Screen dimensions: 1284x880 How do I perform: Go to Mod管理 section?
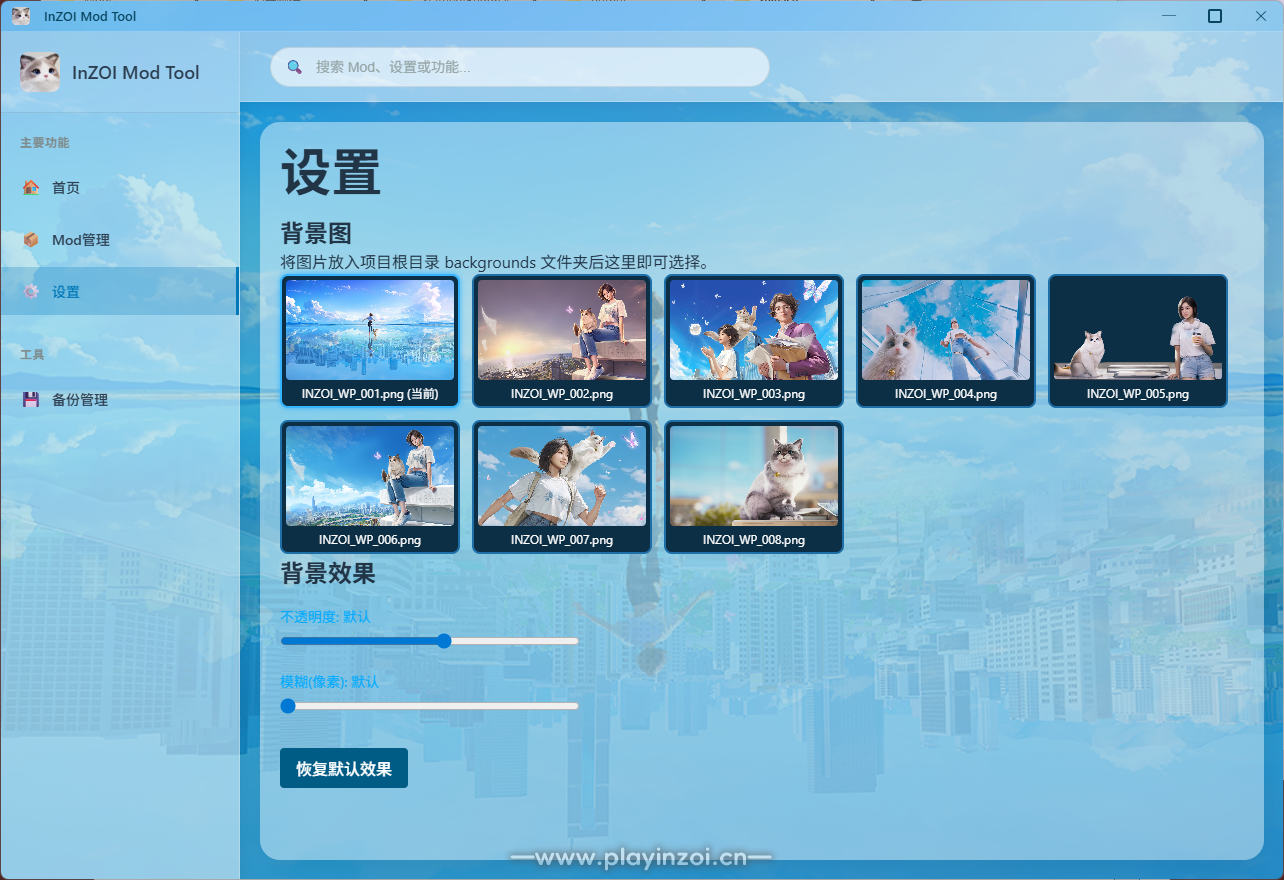pos(80,240)
